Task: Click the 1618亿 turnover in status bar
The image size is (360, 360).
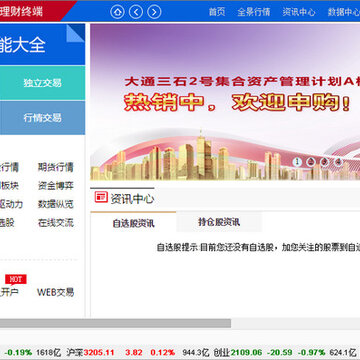Action: point(49,352)
